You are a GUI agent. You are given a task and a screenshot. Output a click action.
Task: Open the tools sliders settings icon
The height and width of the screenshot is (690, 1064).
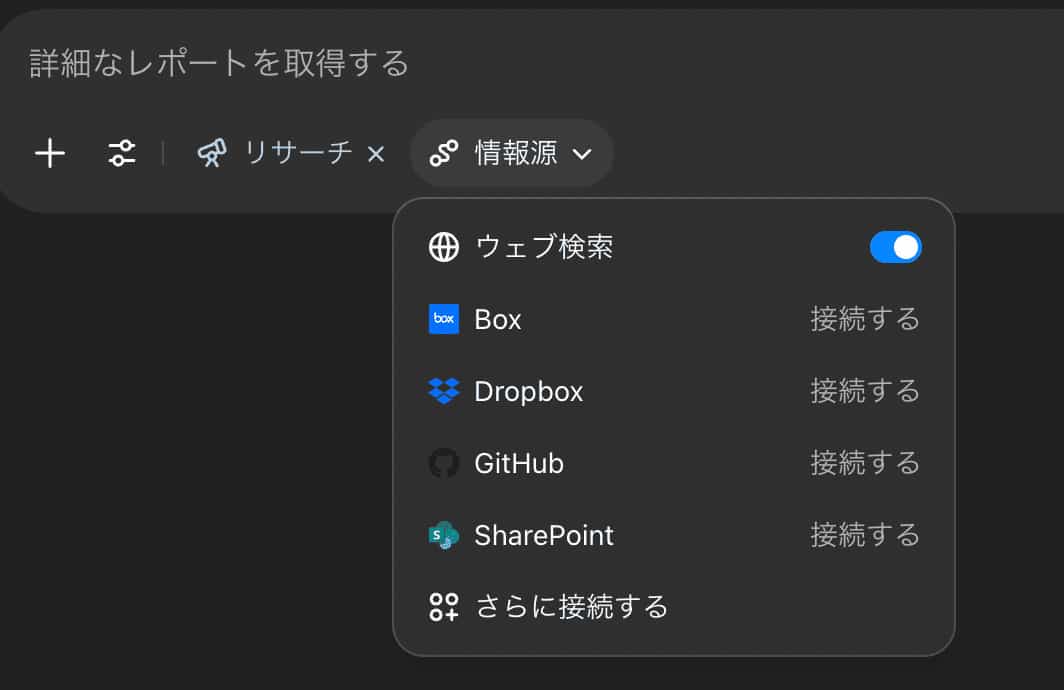(x=122, y=153)
